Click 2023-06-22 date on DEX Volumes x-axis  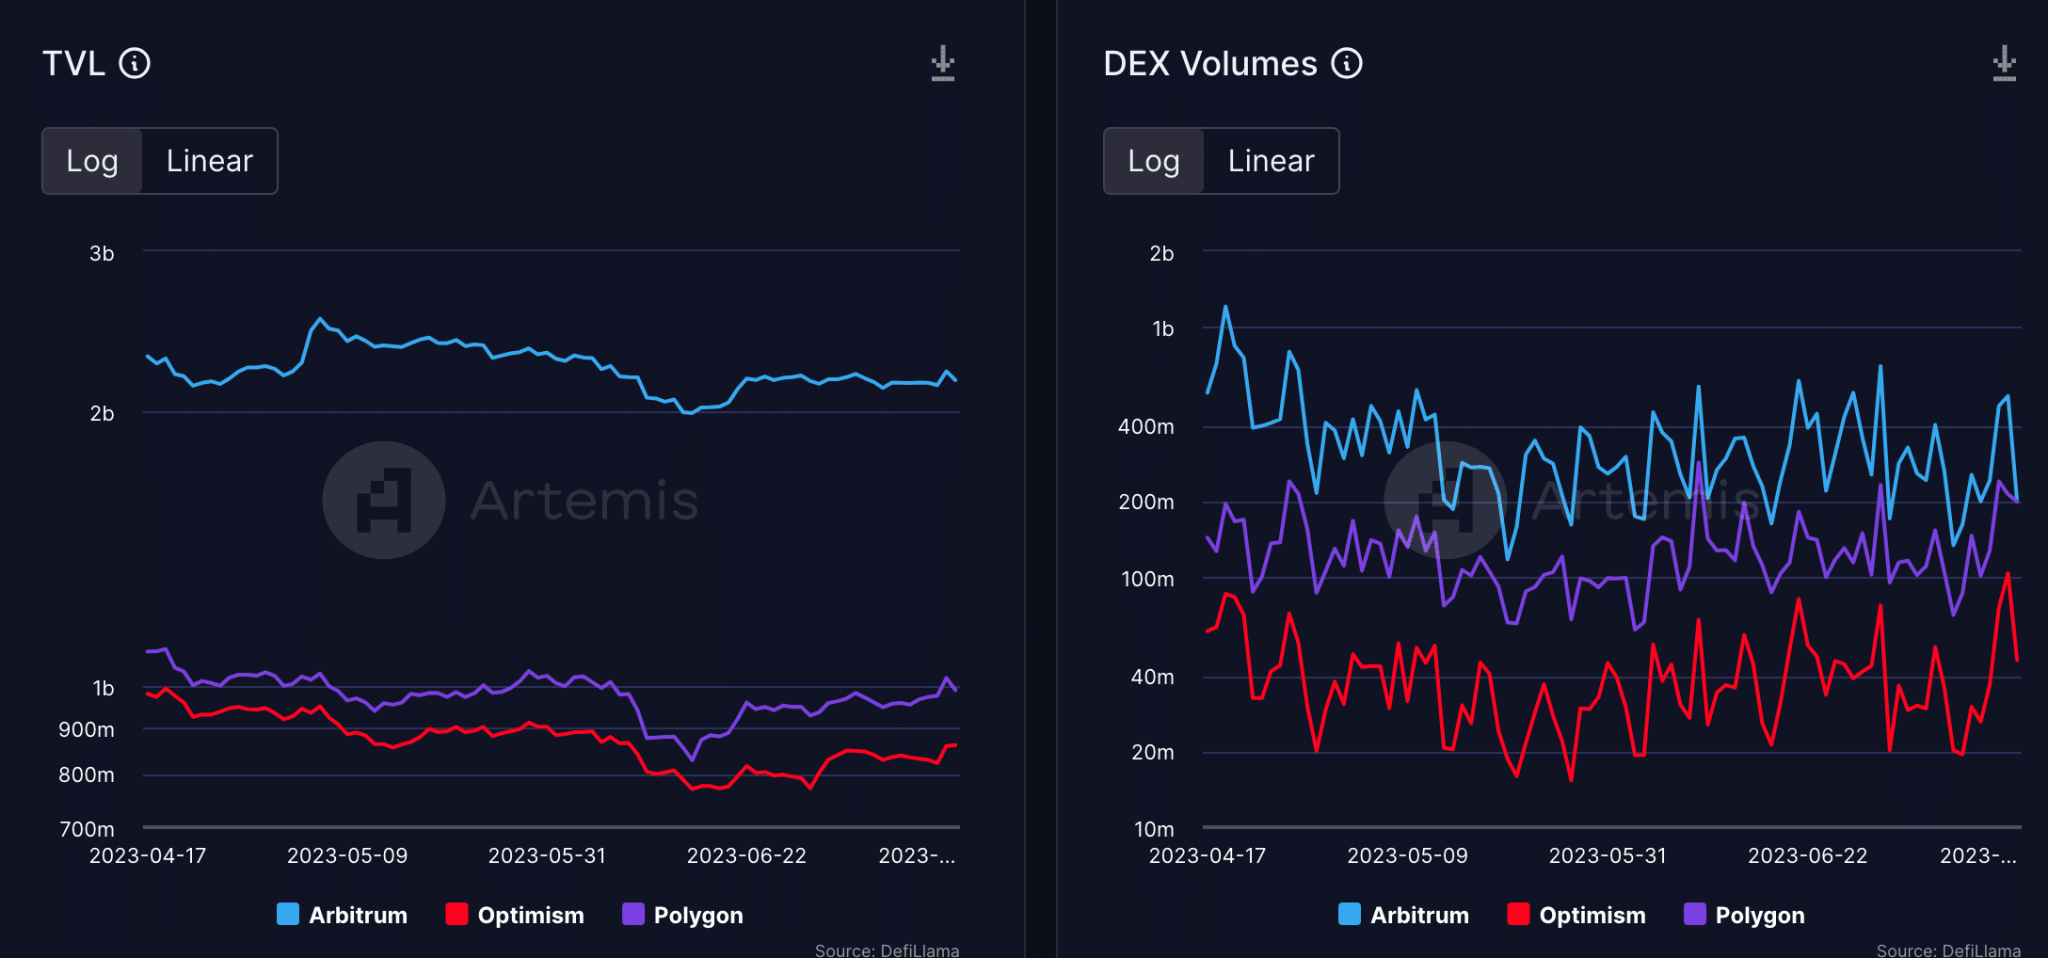[1808, 856]
